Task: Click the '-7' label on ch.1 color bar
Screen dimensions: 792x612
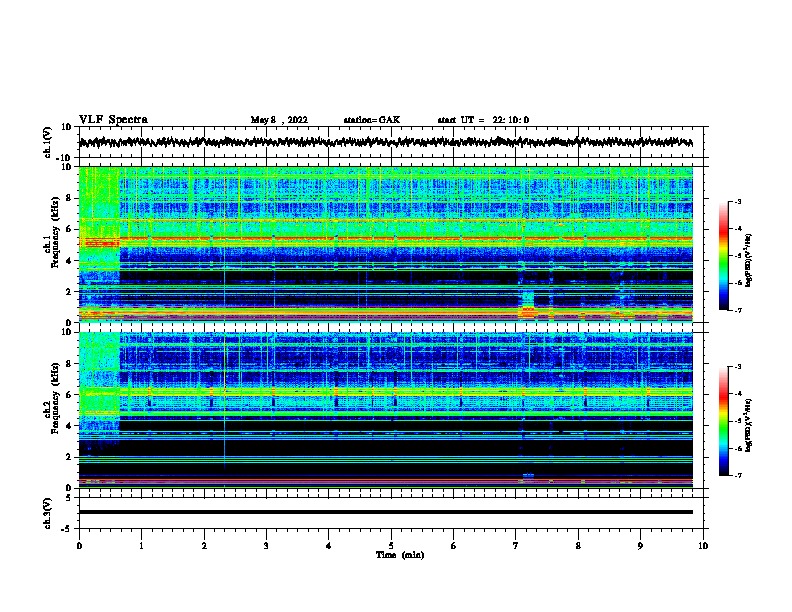Action: tap(737, 310)
